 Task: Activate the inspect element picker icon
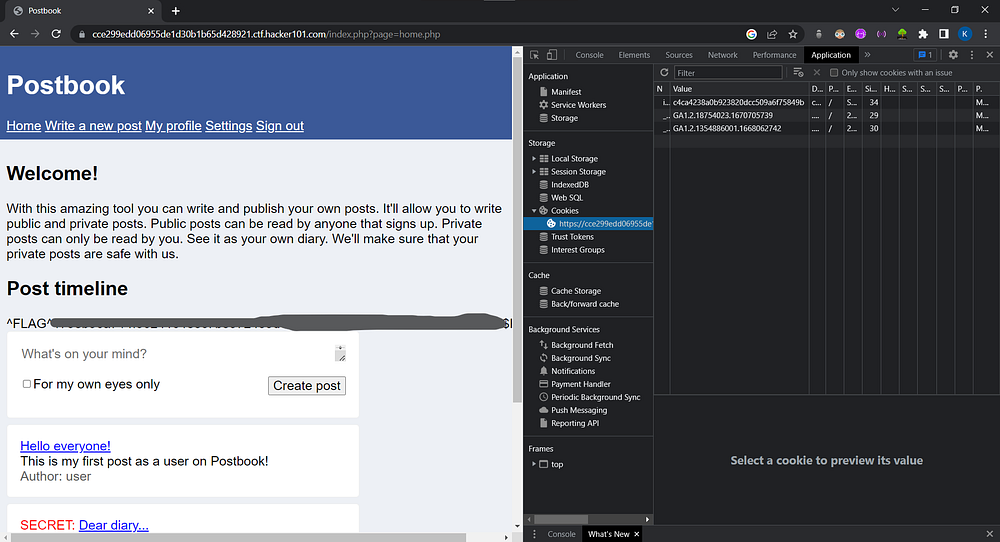535,55
